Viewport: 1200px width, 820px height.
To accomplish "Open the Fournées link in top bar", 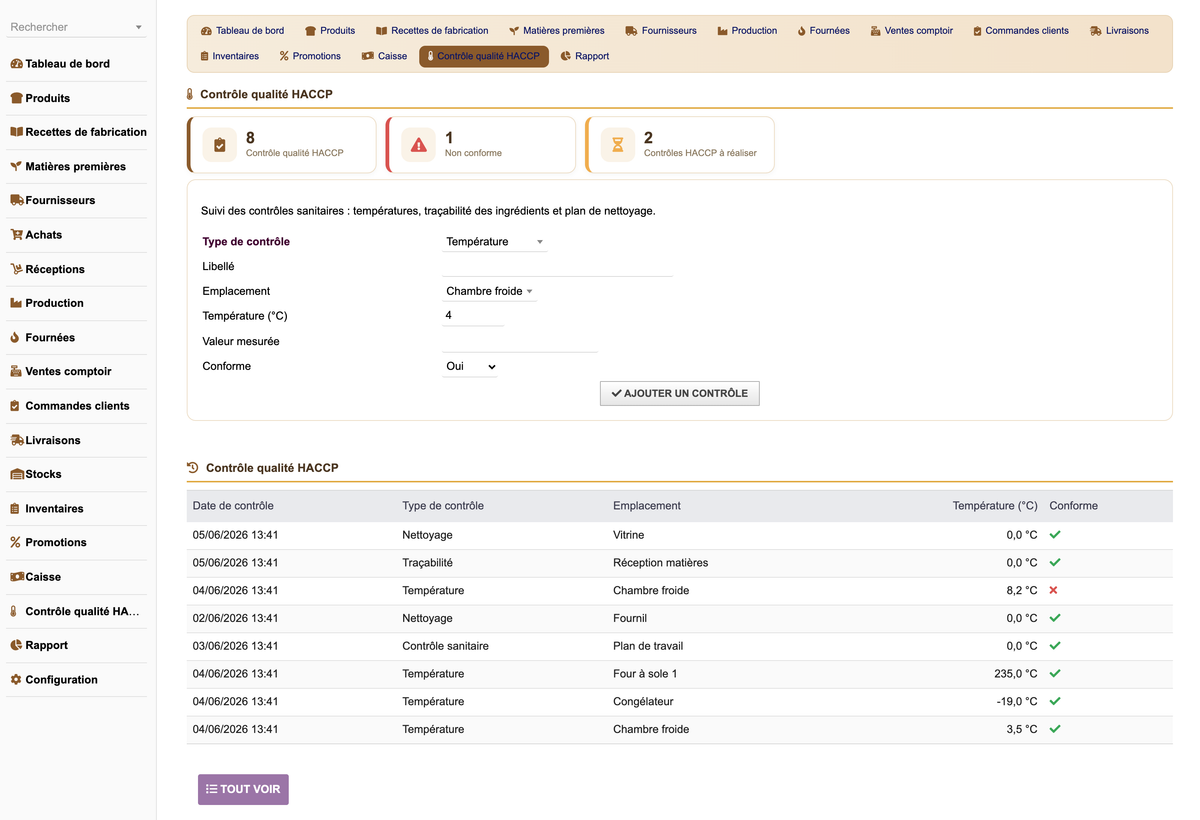I will (x=823, y=31).
